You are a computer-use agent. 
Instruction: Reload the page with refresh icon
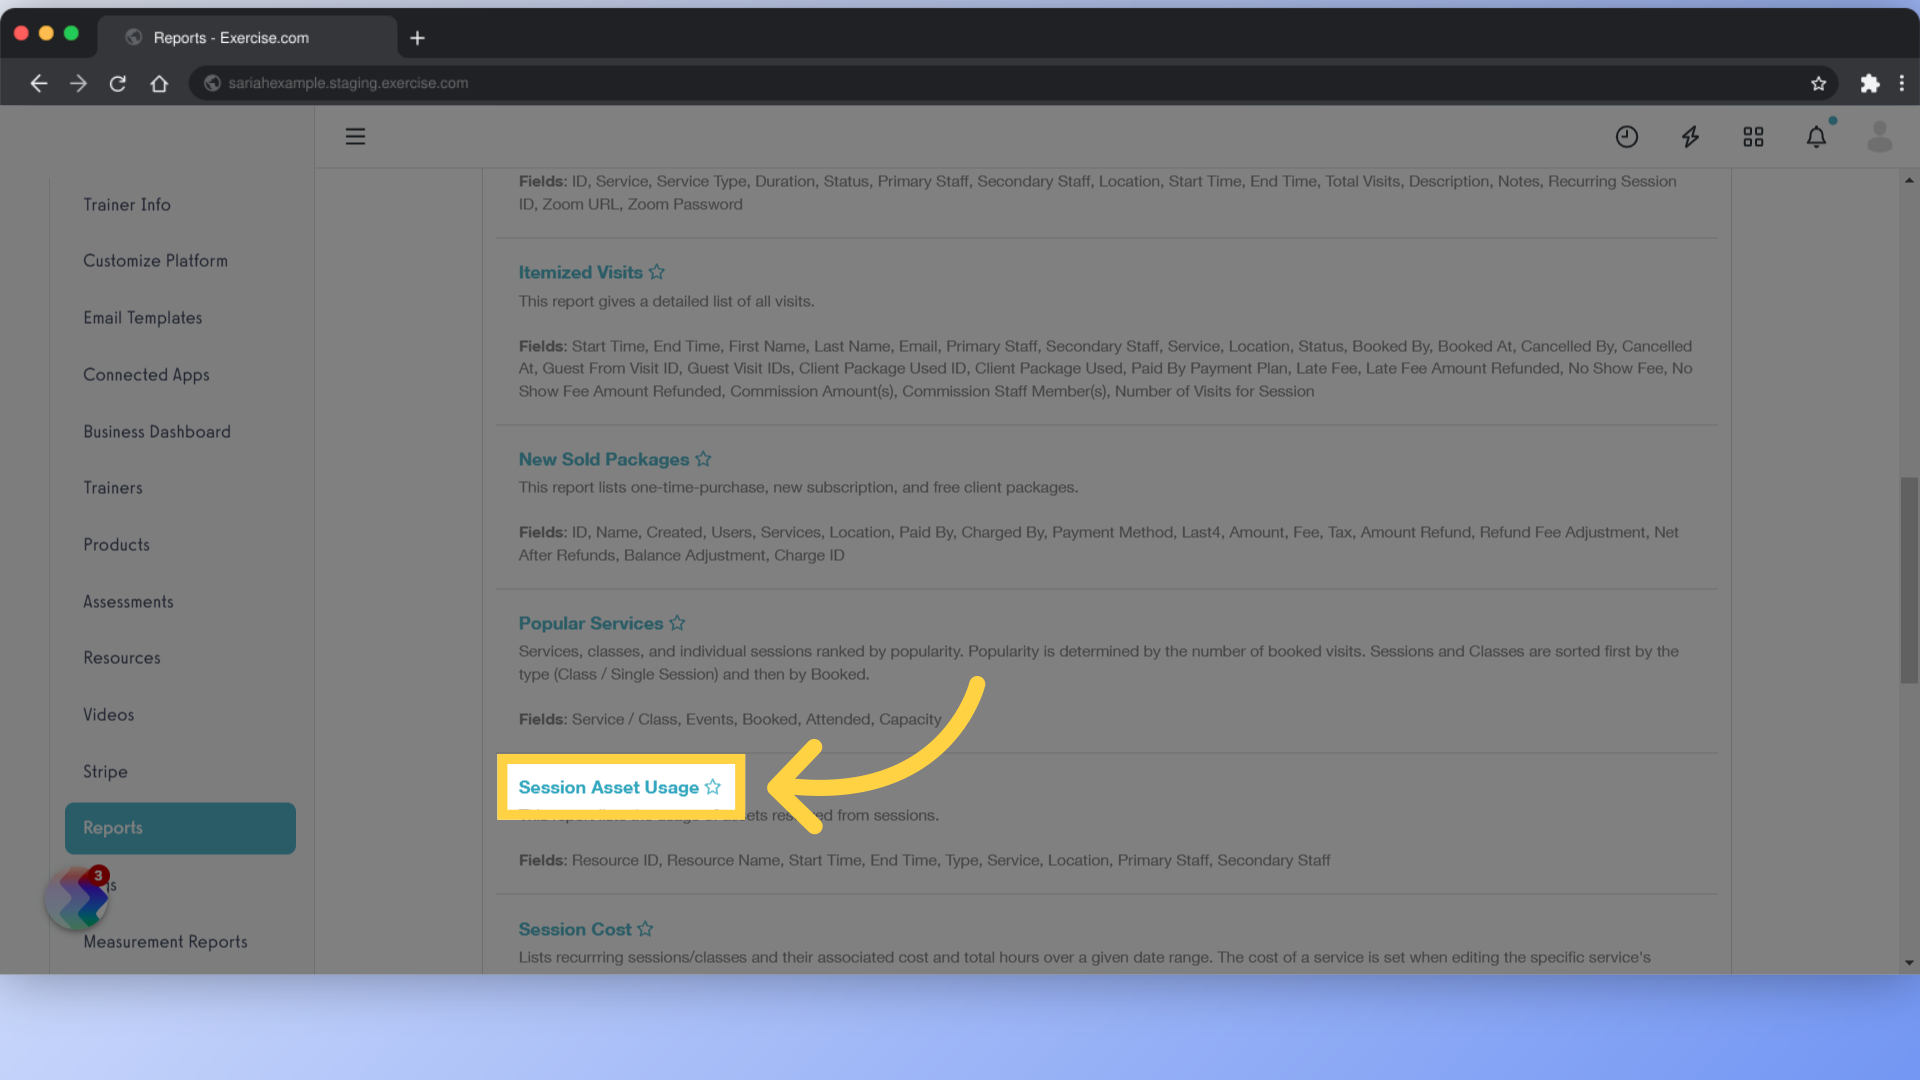[x=118, y=83]
